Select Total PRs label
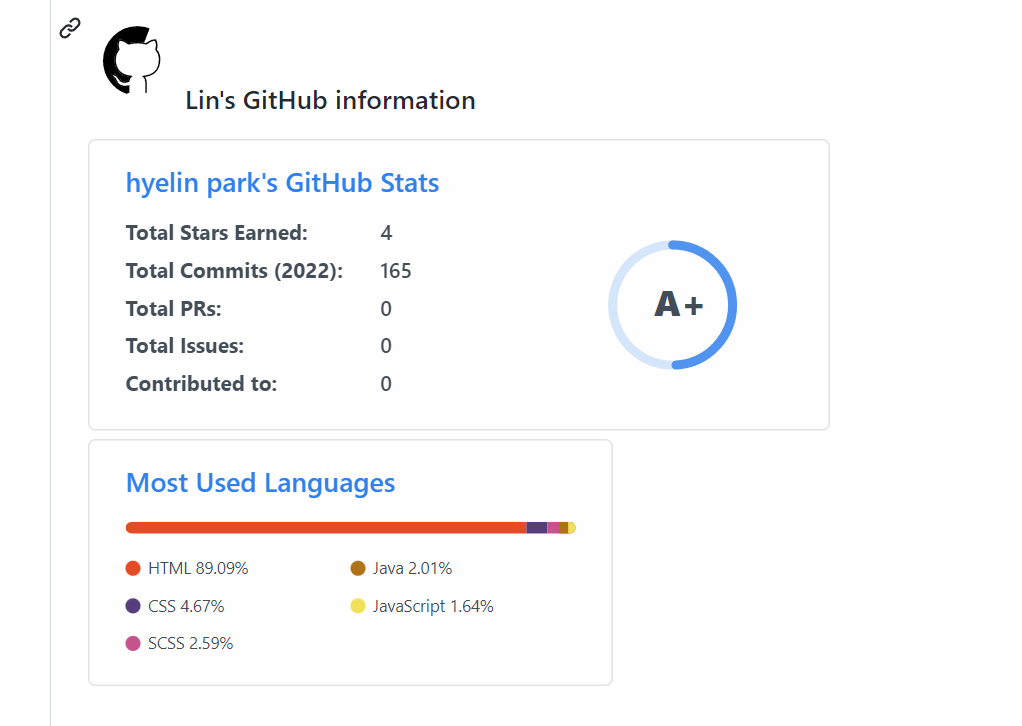Screen dimensions: 1022x726 pos(173,308)
